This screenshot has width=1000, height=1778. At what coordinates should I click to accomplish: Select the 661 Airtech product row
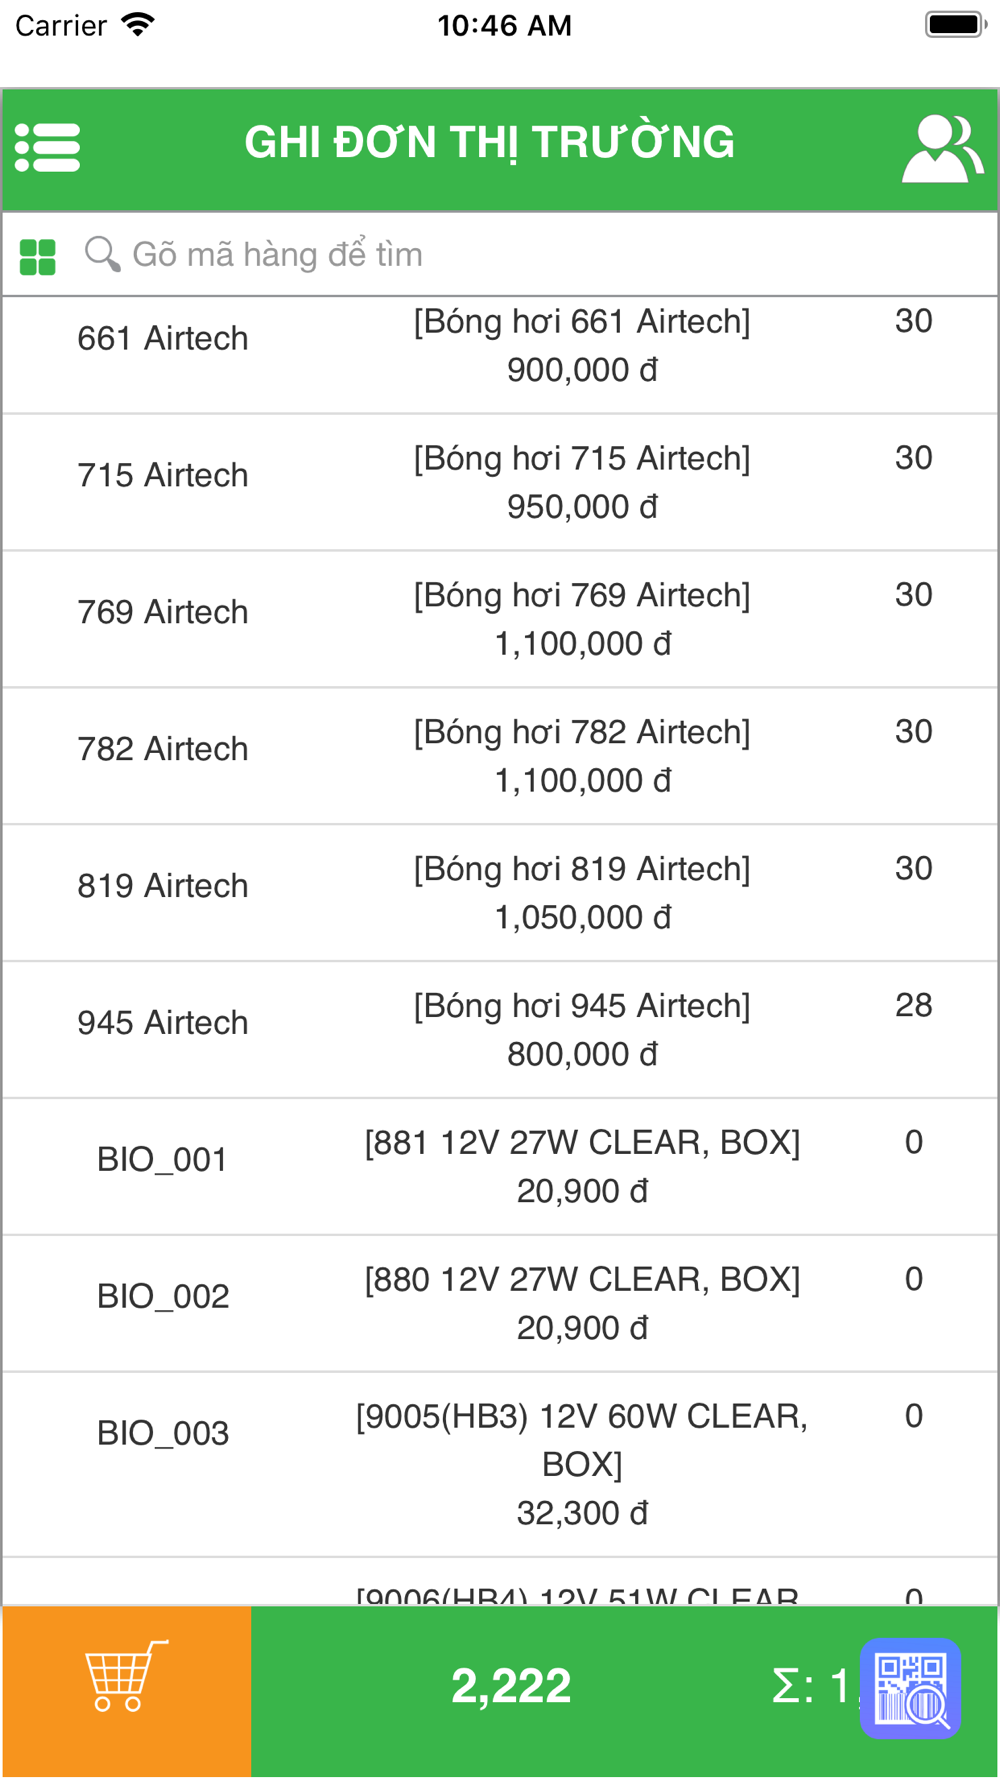[x=500, y=346]
